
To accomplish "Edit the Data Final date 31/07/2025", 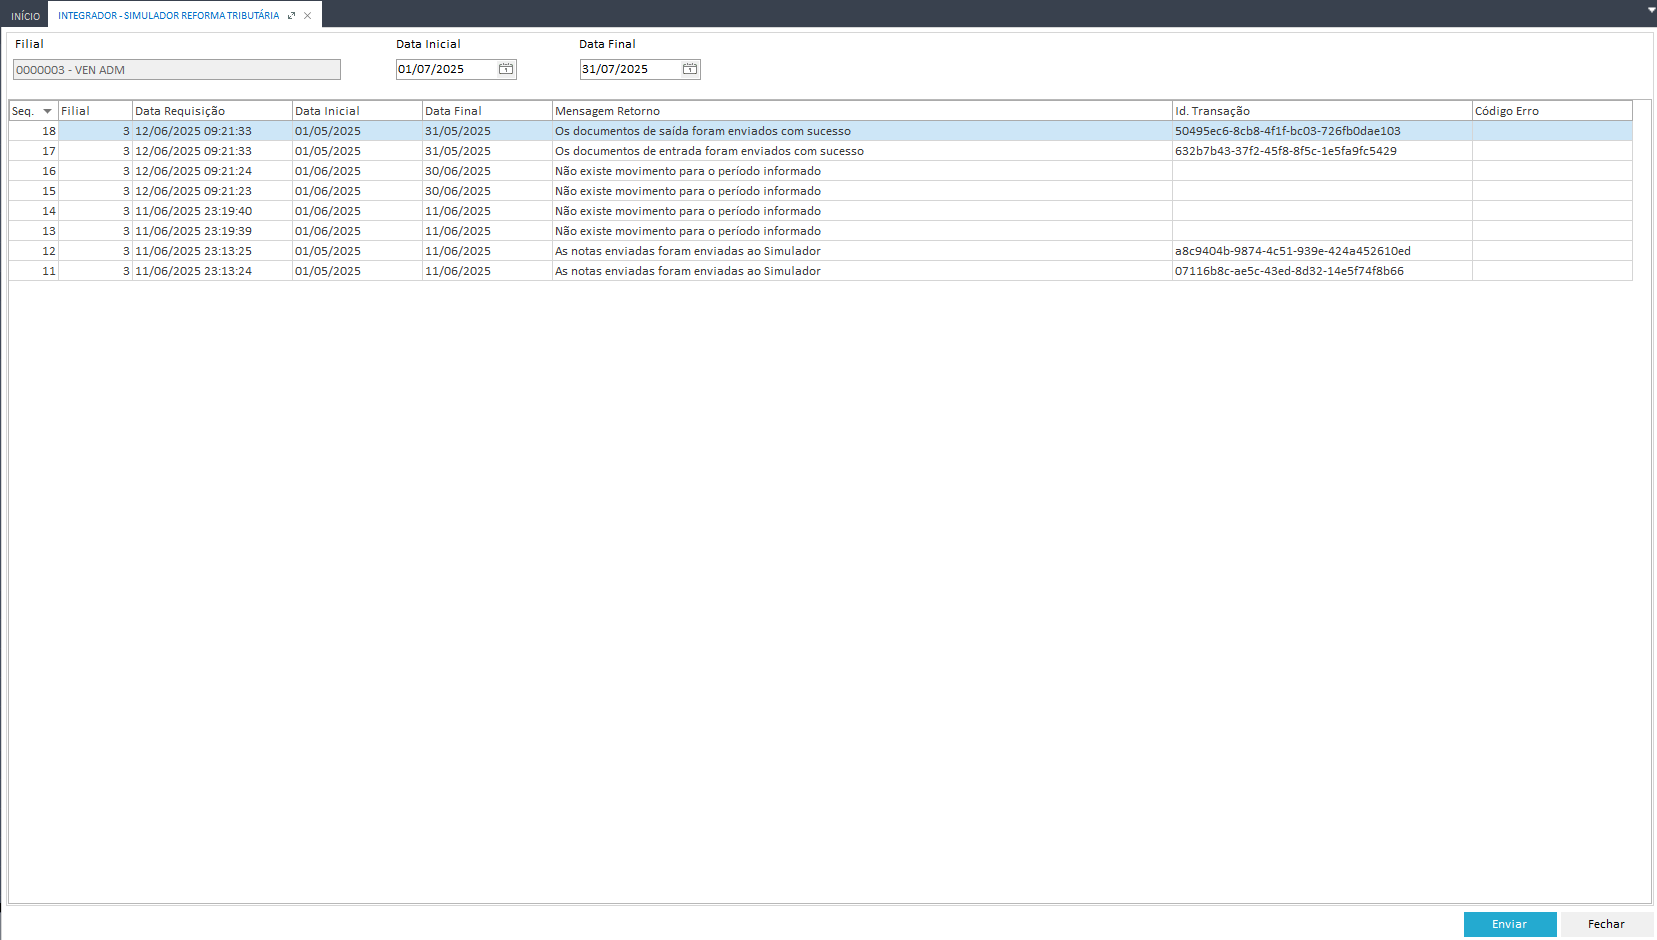I will (630, 69).
